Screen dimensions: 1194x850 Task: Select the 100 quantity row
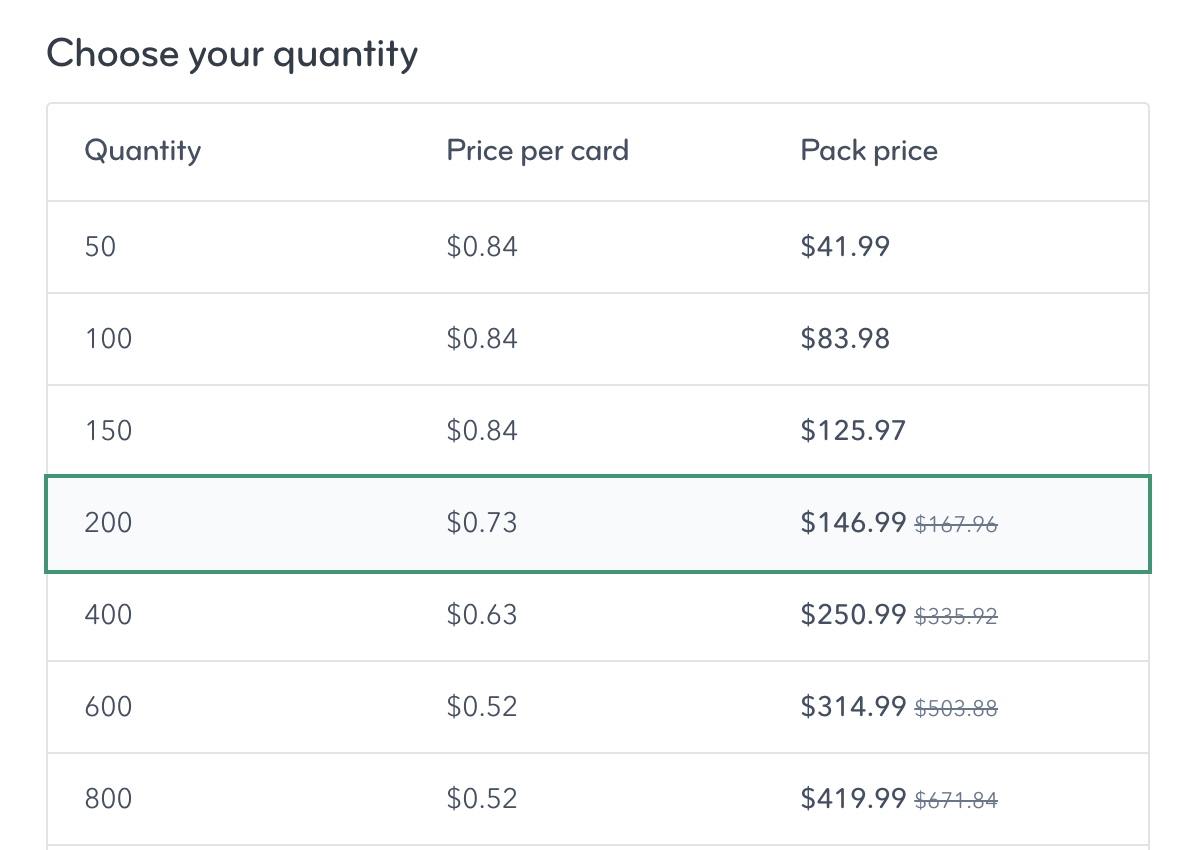[x=108, y=339]
